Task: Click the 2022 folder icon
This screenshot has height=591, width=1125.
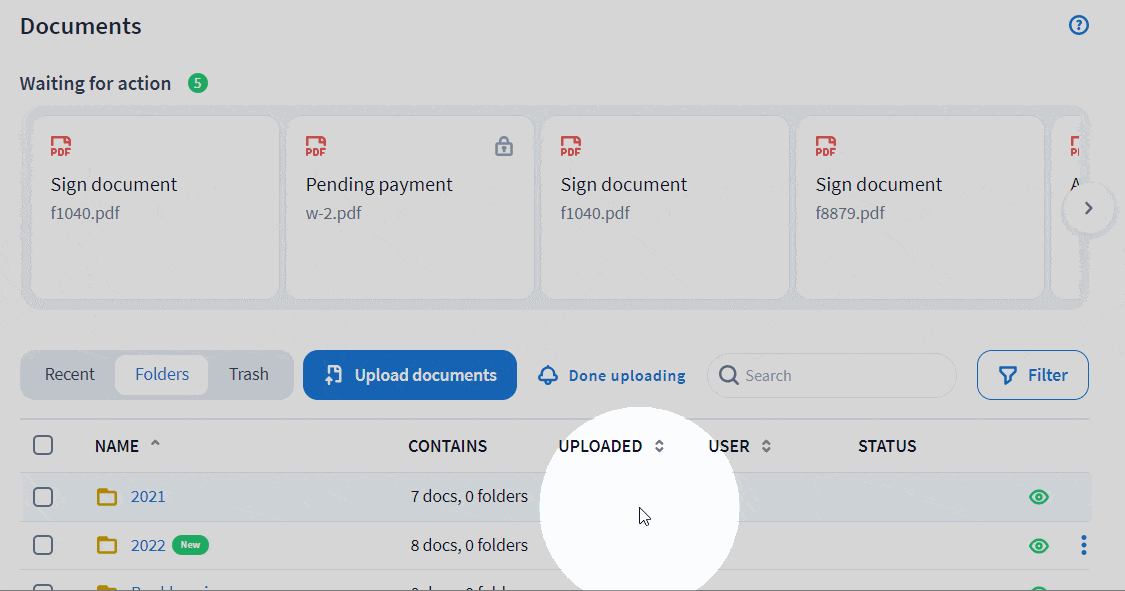Action: (x=107, y=545)
